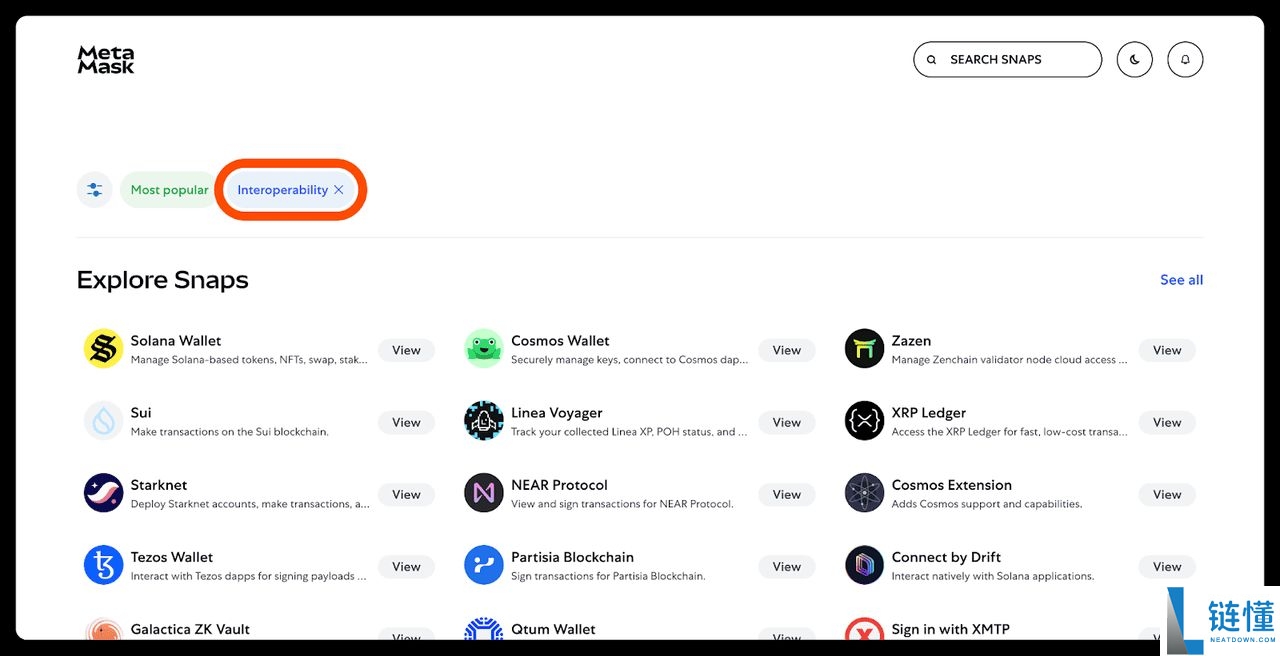The image size is (1280, 656).
Task: View the XRP Ledger snap
Action: pos(1167,422)
